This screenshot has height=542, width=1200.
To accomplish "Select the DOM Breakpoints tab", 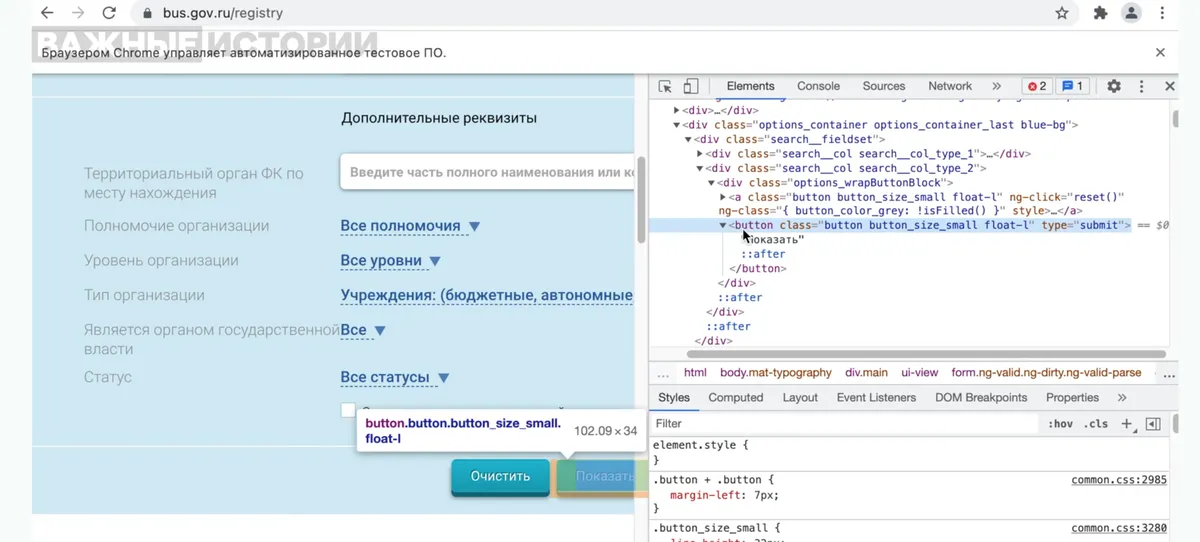I will pos(981,397).
